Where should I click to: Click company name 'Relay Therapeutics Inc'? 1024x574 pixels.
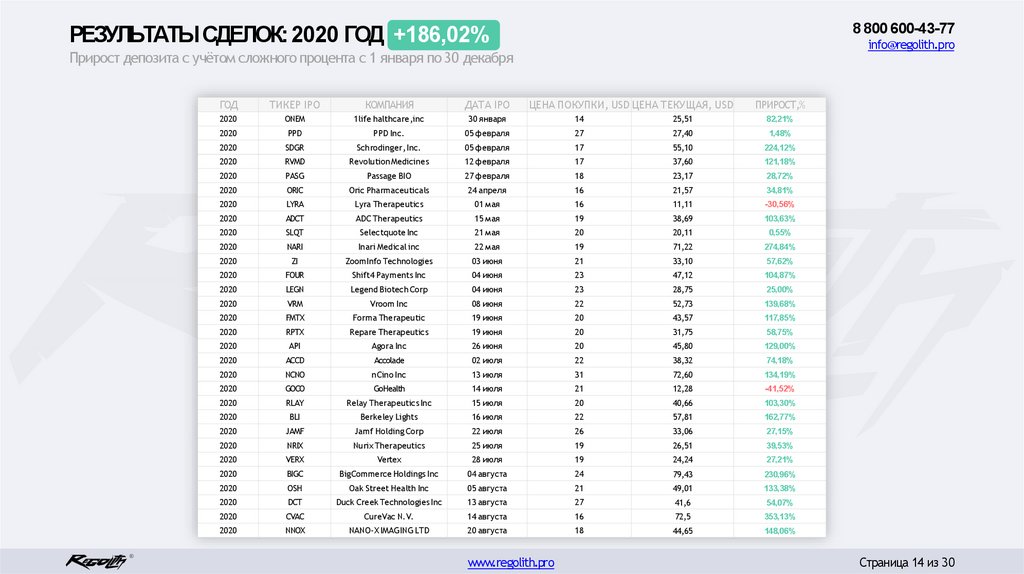tap(389, 403)
